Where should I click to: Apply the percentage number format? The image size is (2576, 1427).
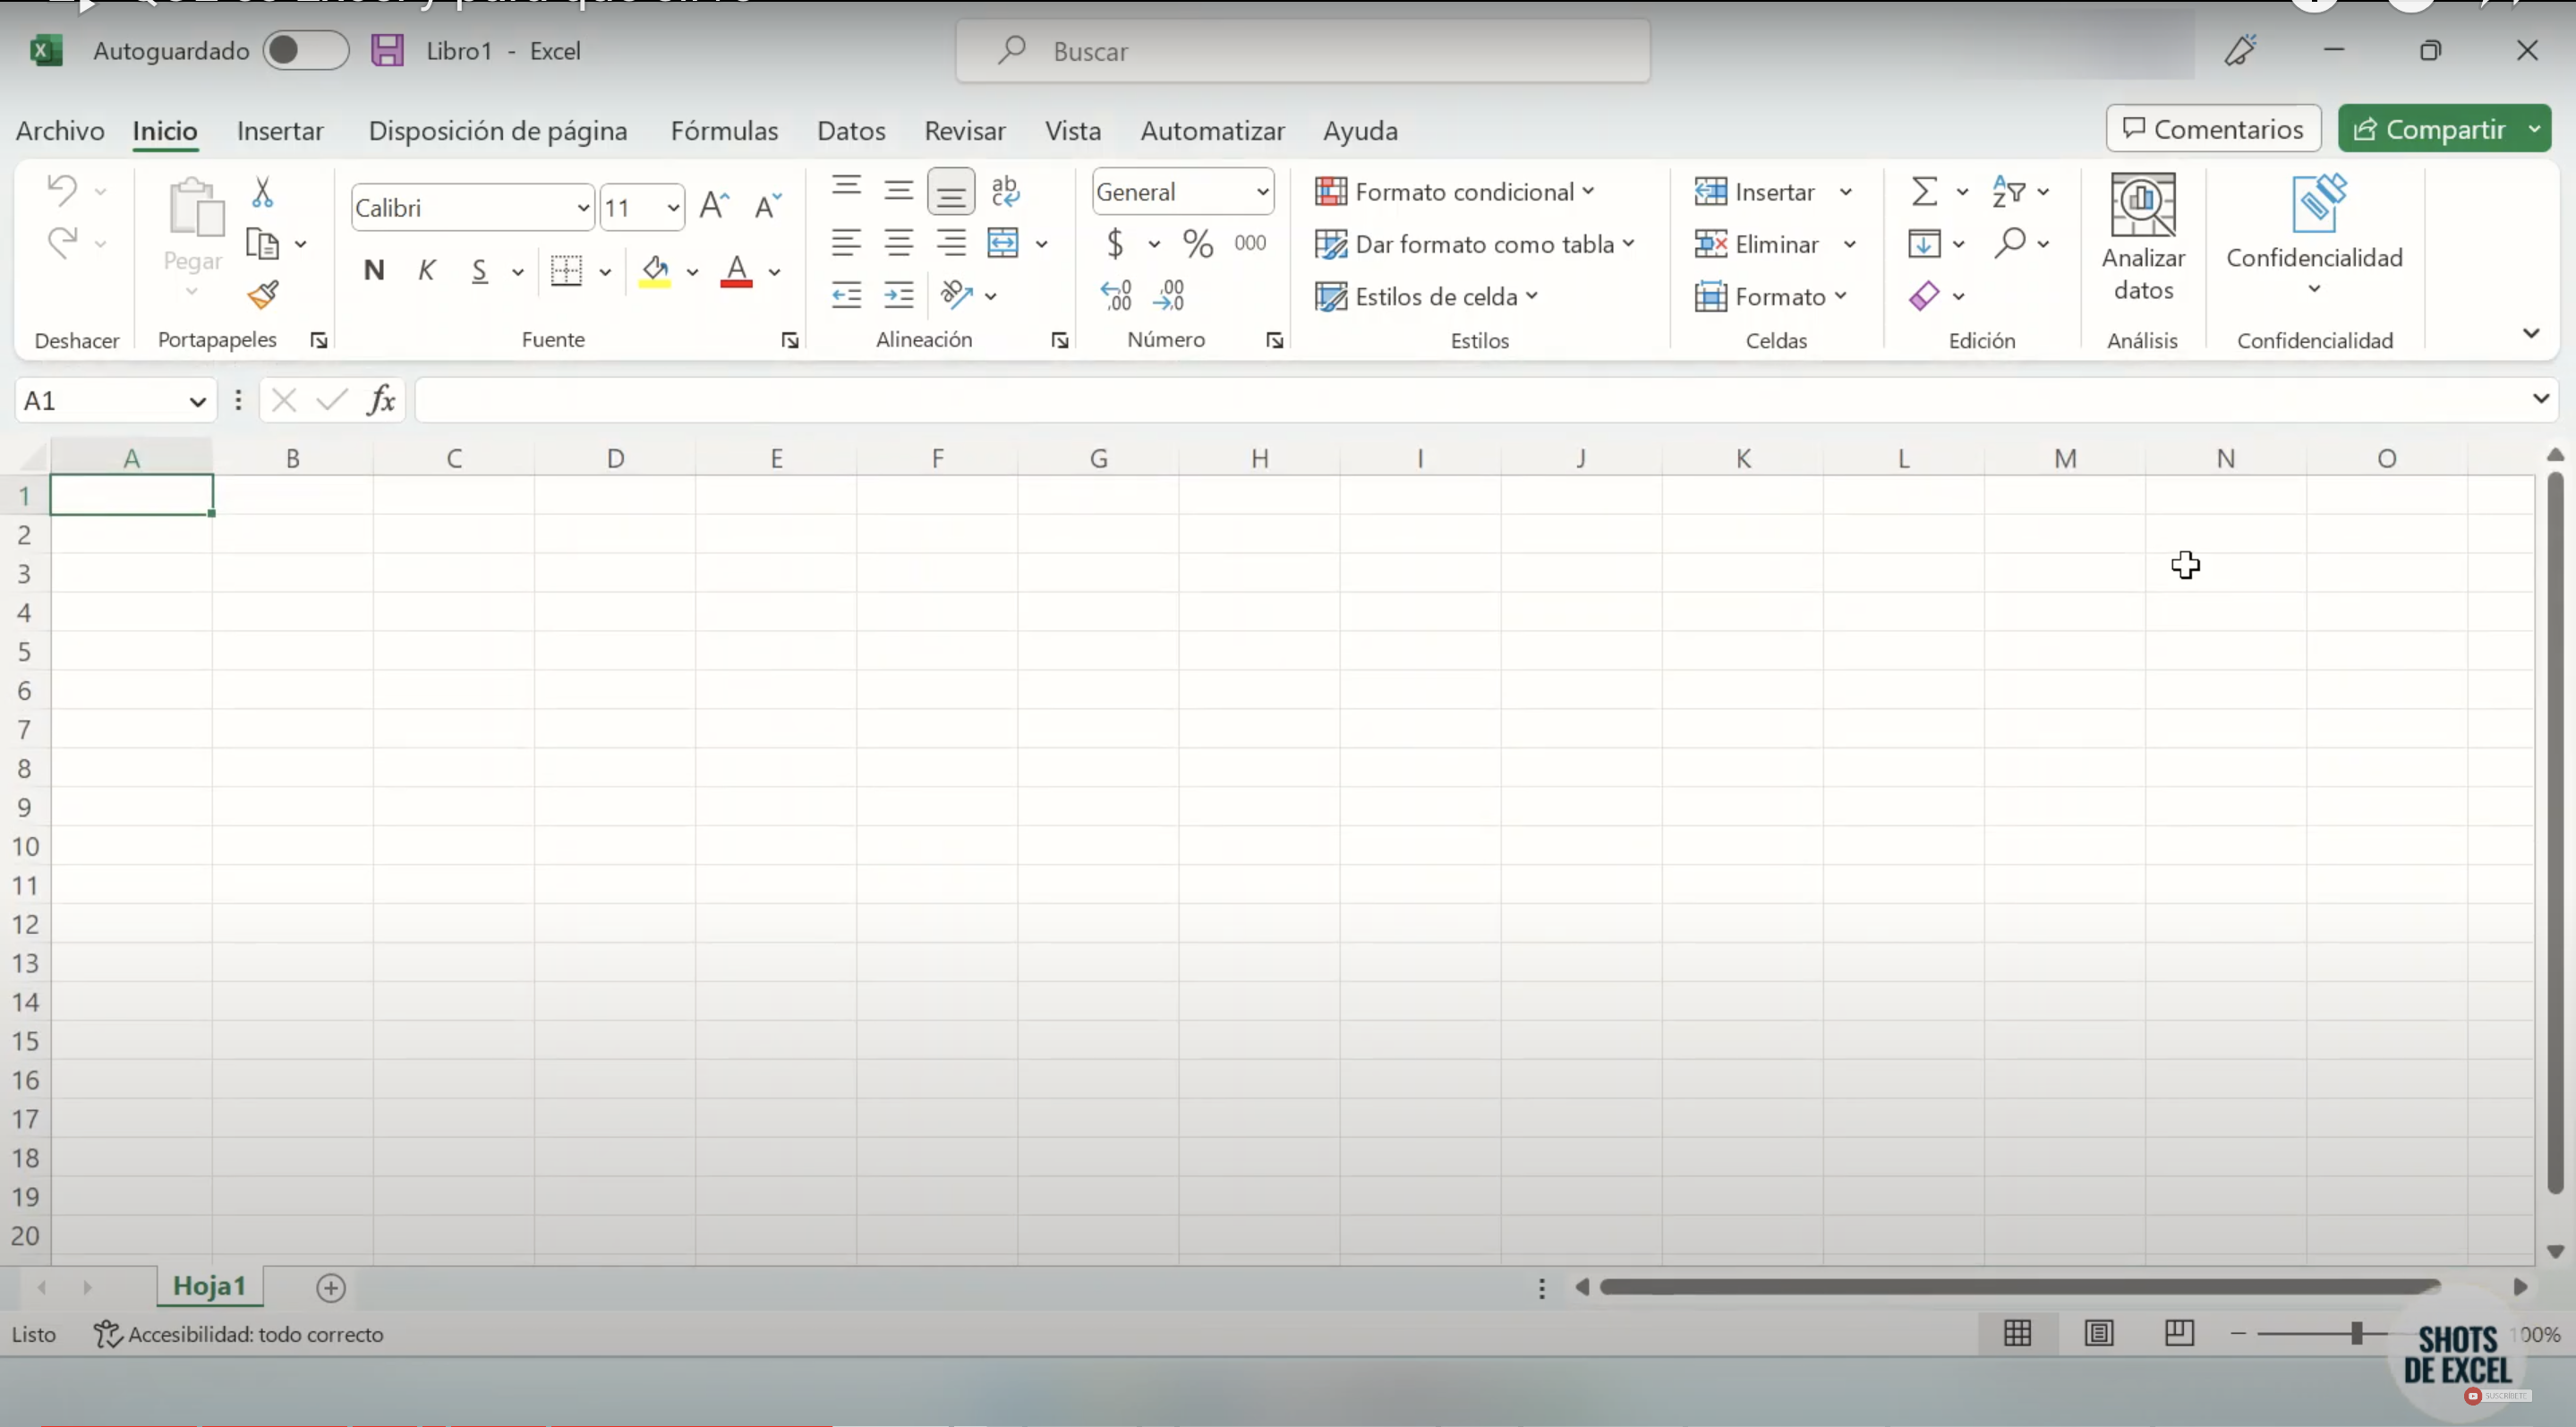(1197, 243)
